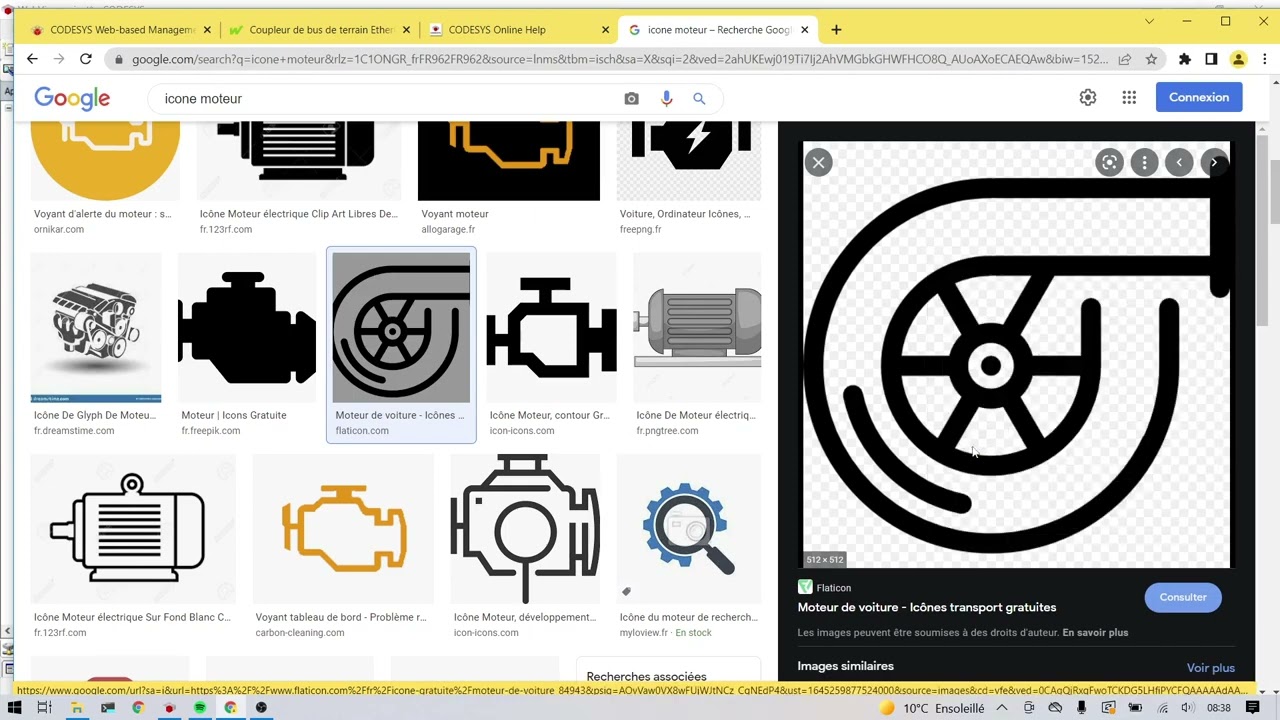
Task: Reload the current page
Action: 85,59
